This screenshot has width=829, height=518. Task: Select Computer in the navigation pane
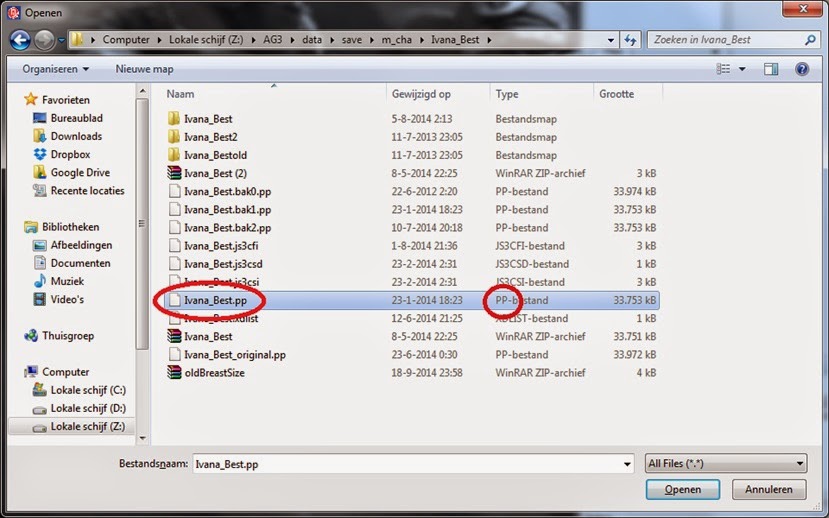pyautogui.click(x=65, y=372)
